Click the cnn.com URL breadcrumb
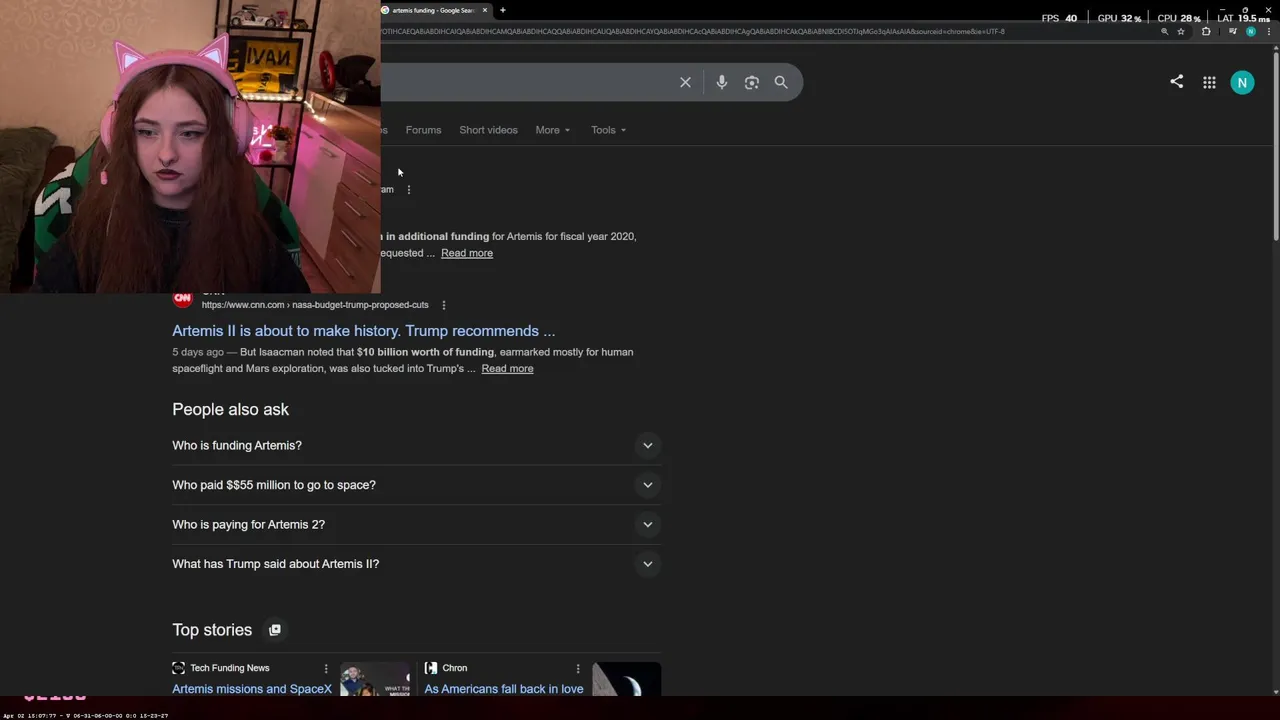This screenshot has height=720, width=1280. pos(315,305)
